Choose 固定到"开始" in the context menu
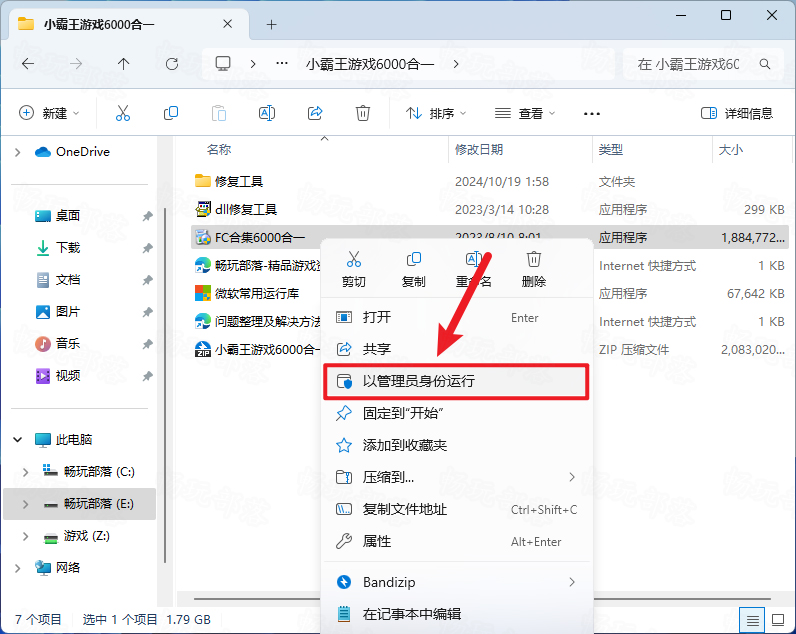796x634 pixels. (x=456, y=413)
